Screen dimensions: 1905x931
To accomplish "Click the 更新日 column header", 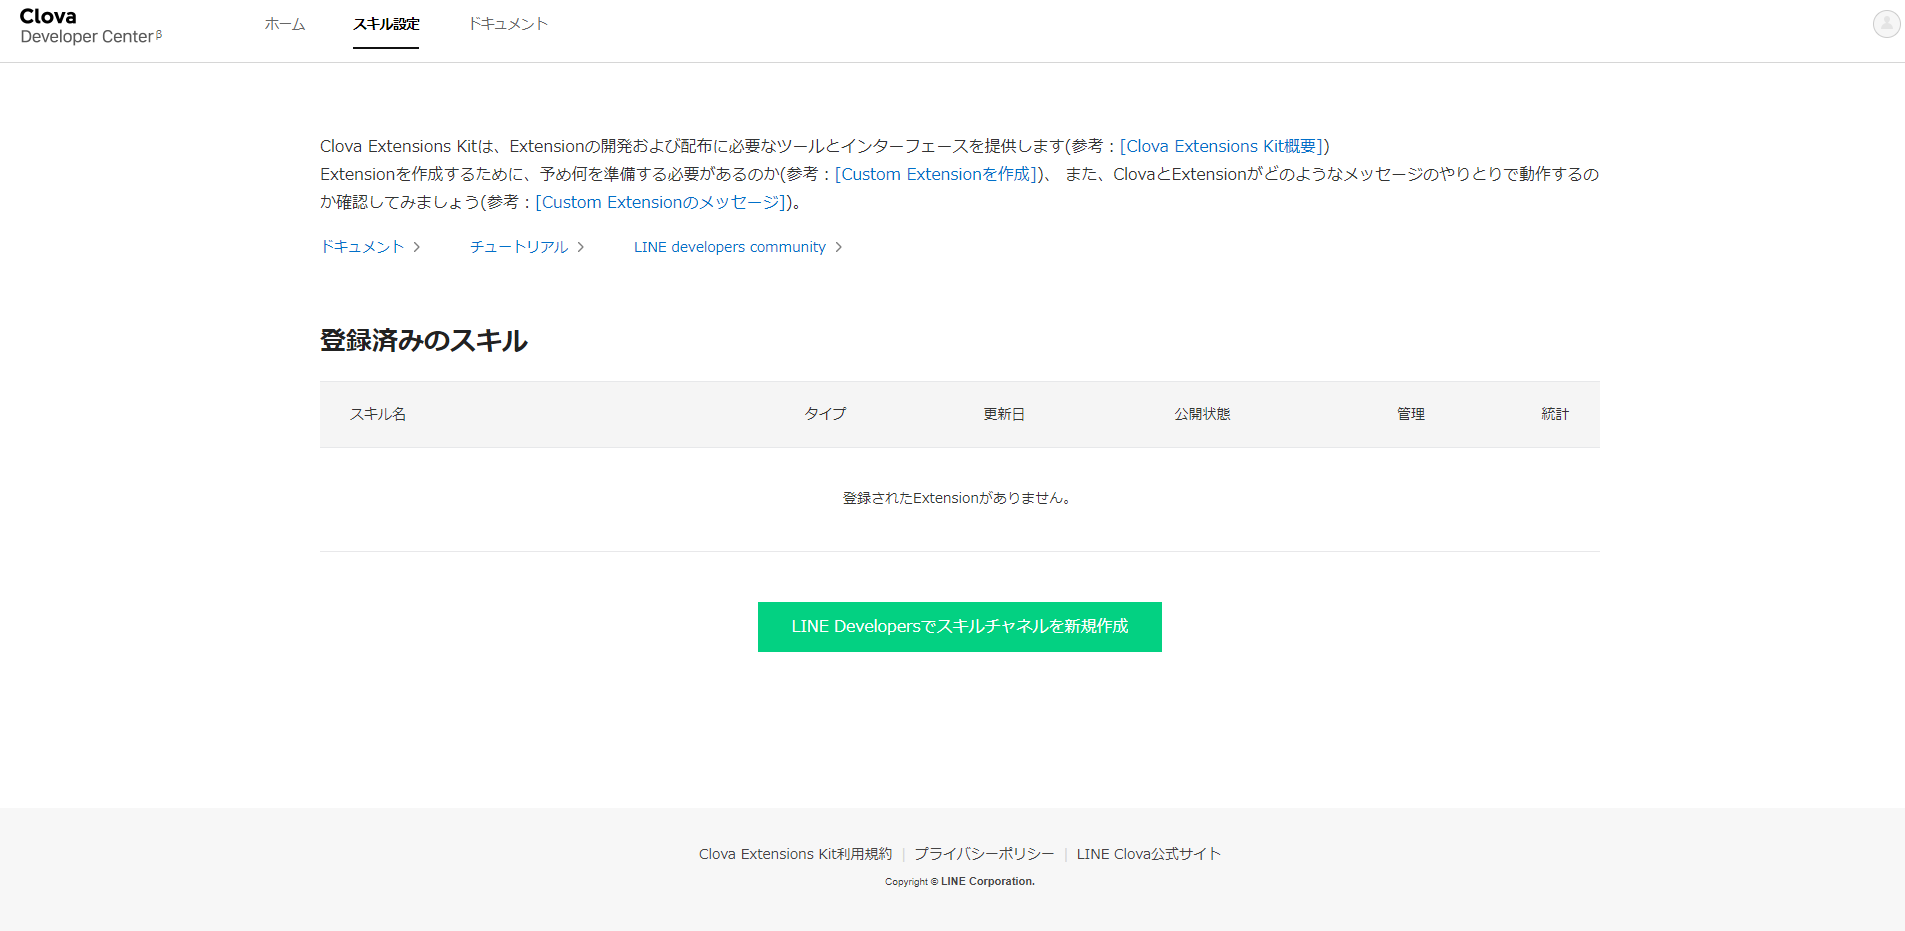I will pos(1004,414).
